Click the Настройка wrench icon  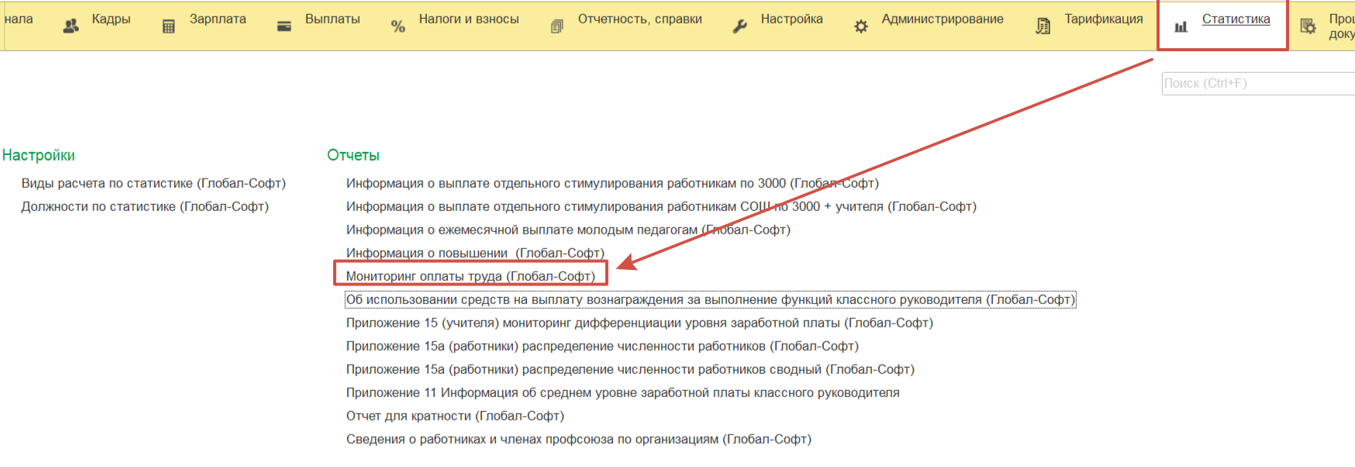(x=740, y=27)
